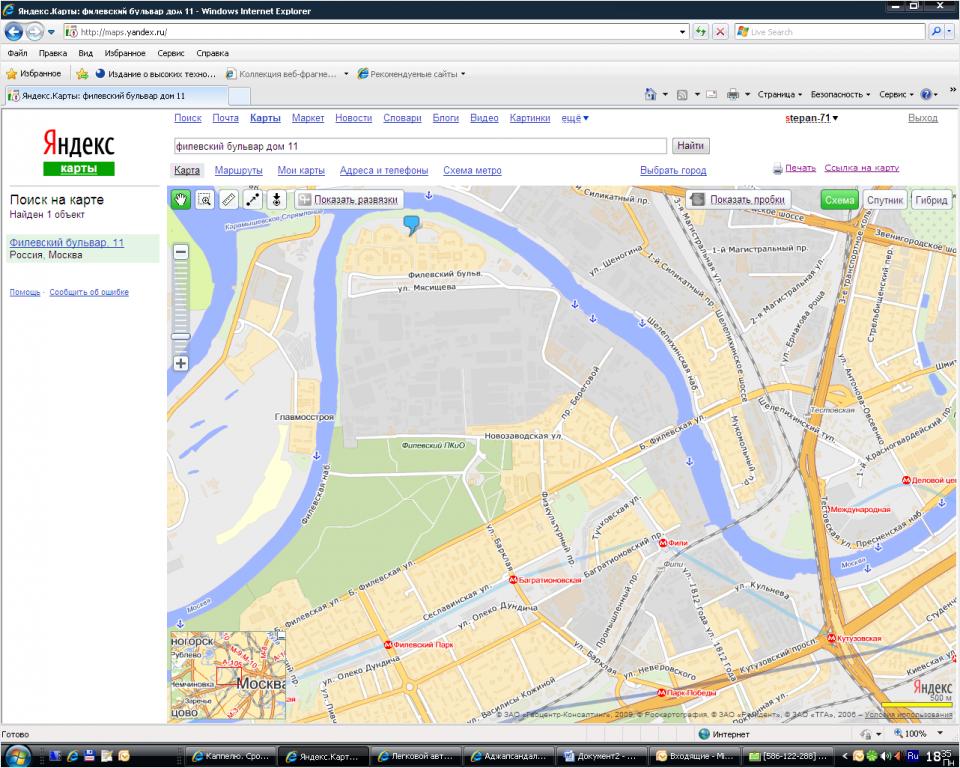
Task: Switch to the Маршруты tab
Action: point(238,171)
